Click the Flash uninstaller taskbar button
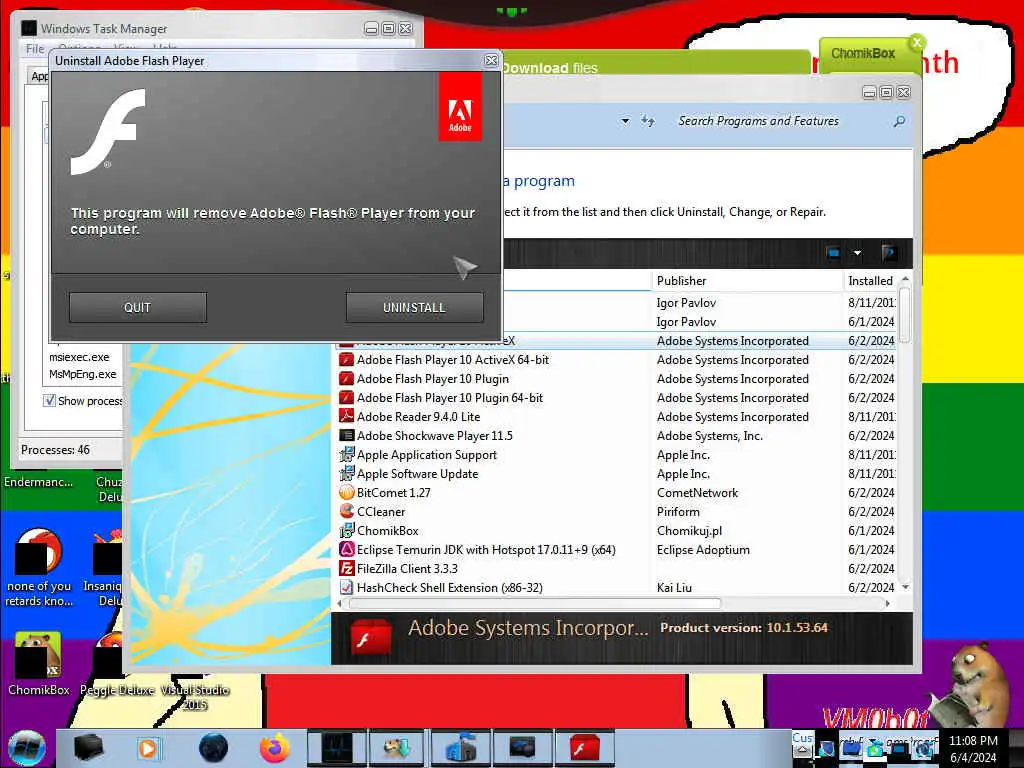Screen dimensions: 1024x768 584,748
